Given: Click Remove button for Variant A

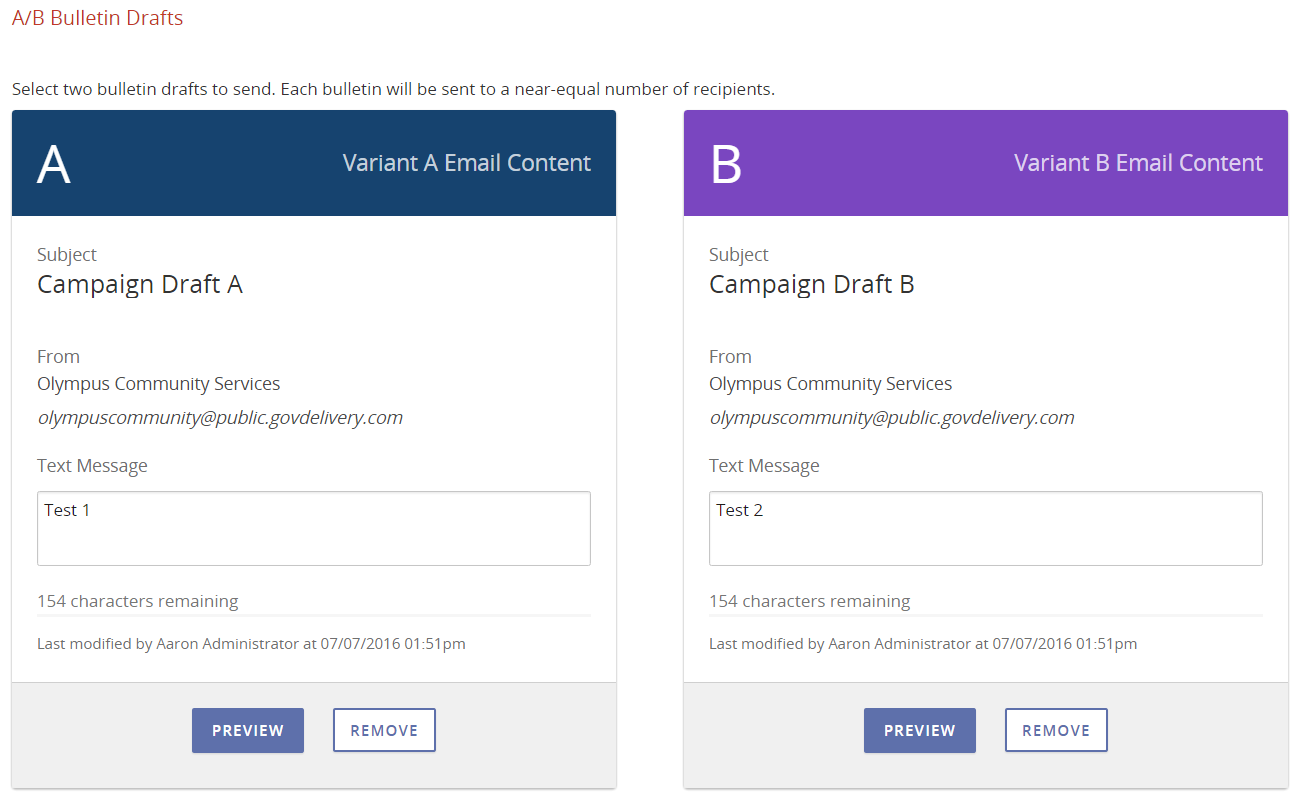Looking at the screenshot, I should 384,730.
